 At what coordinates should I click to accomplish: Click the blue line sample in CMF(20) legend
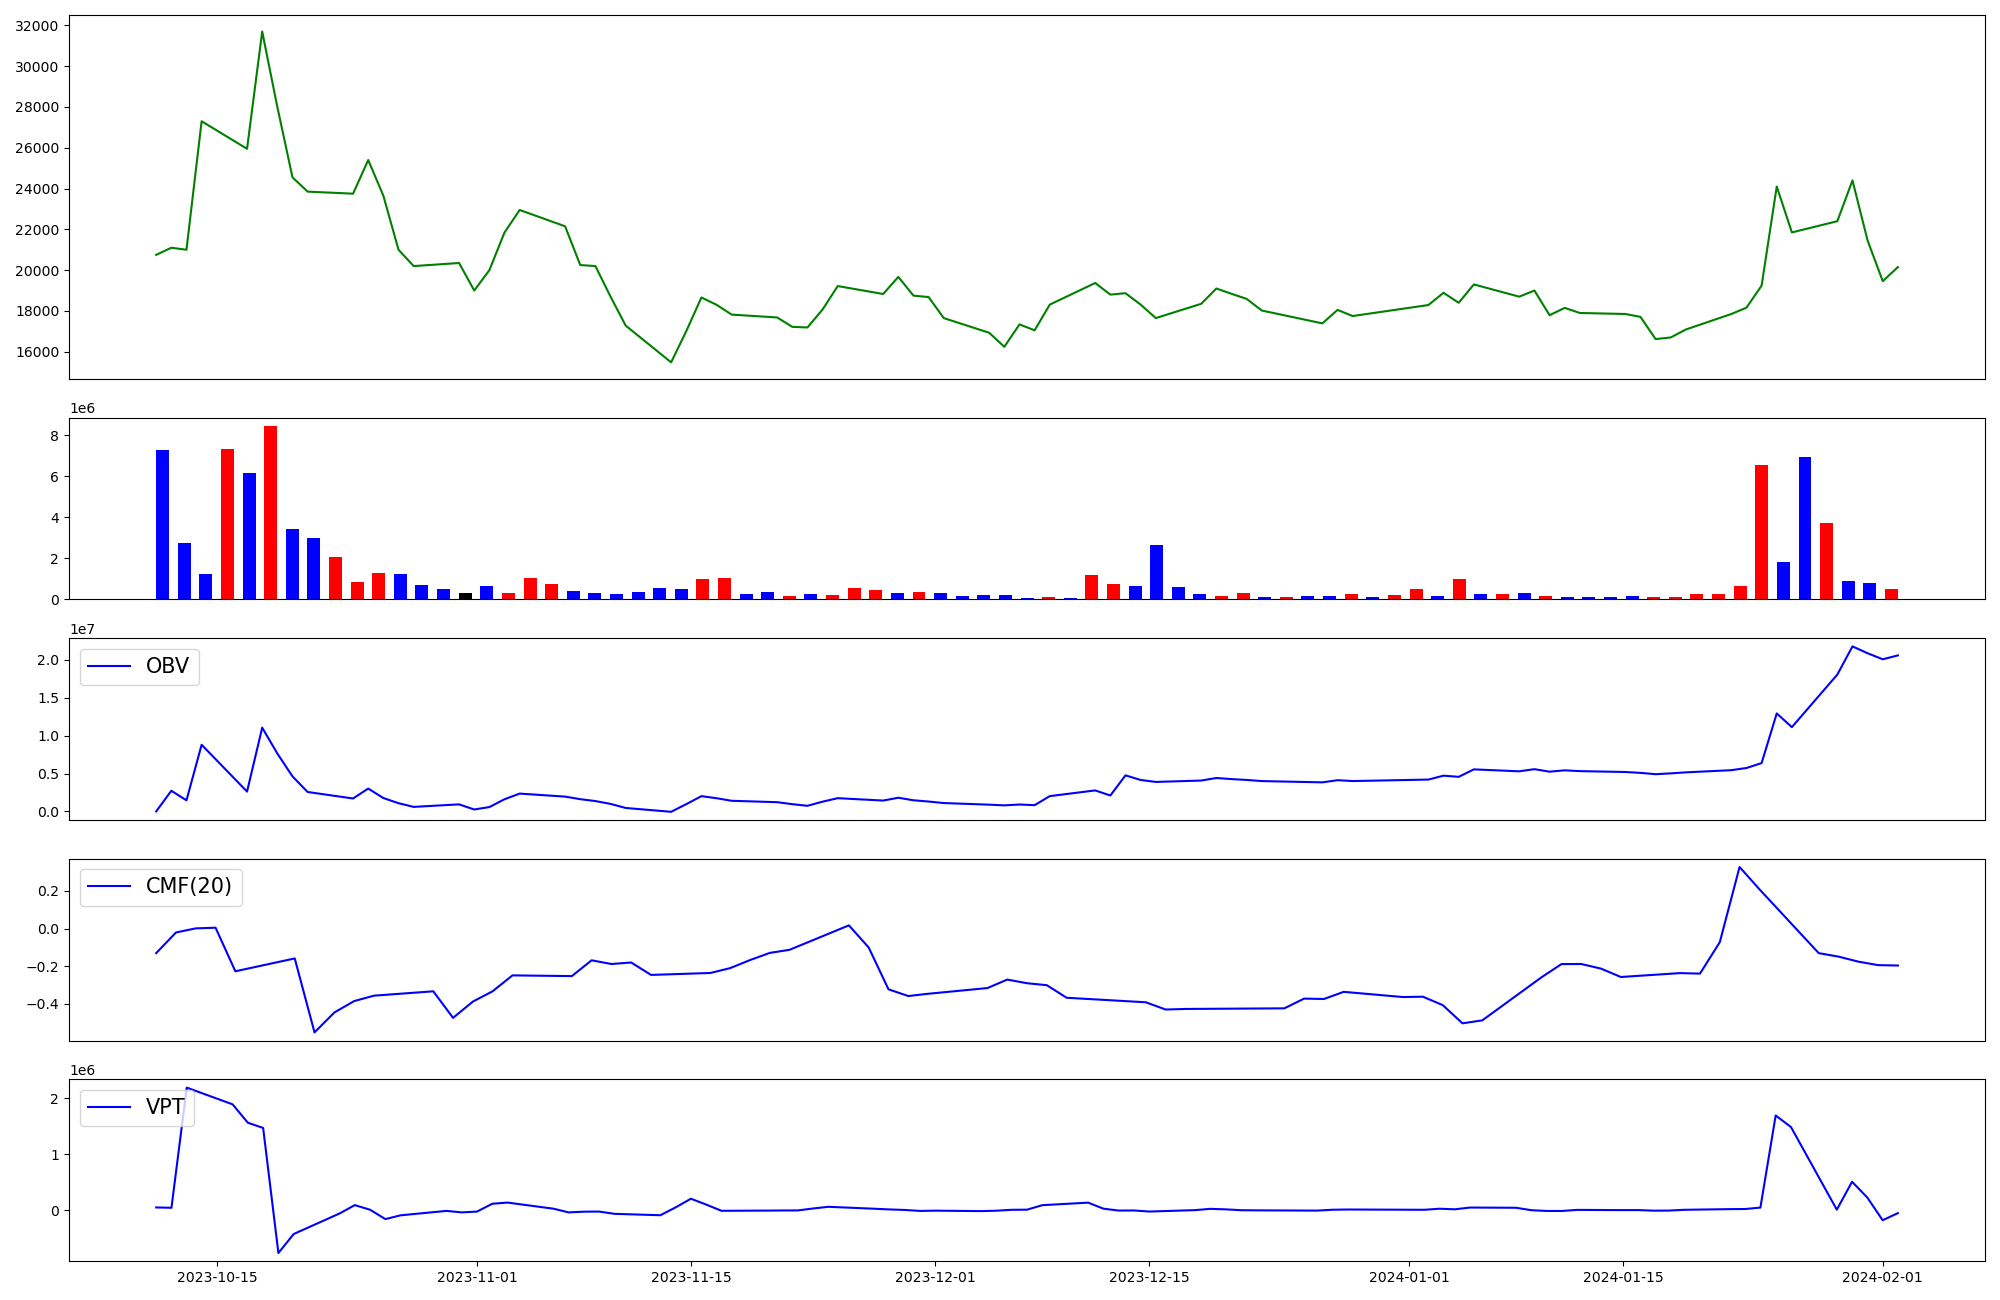point(110,887)
